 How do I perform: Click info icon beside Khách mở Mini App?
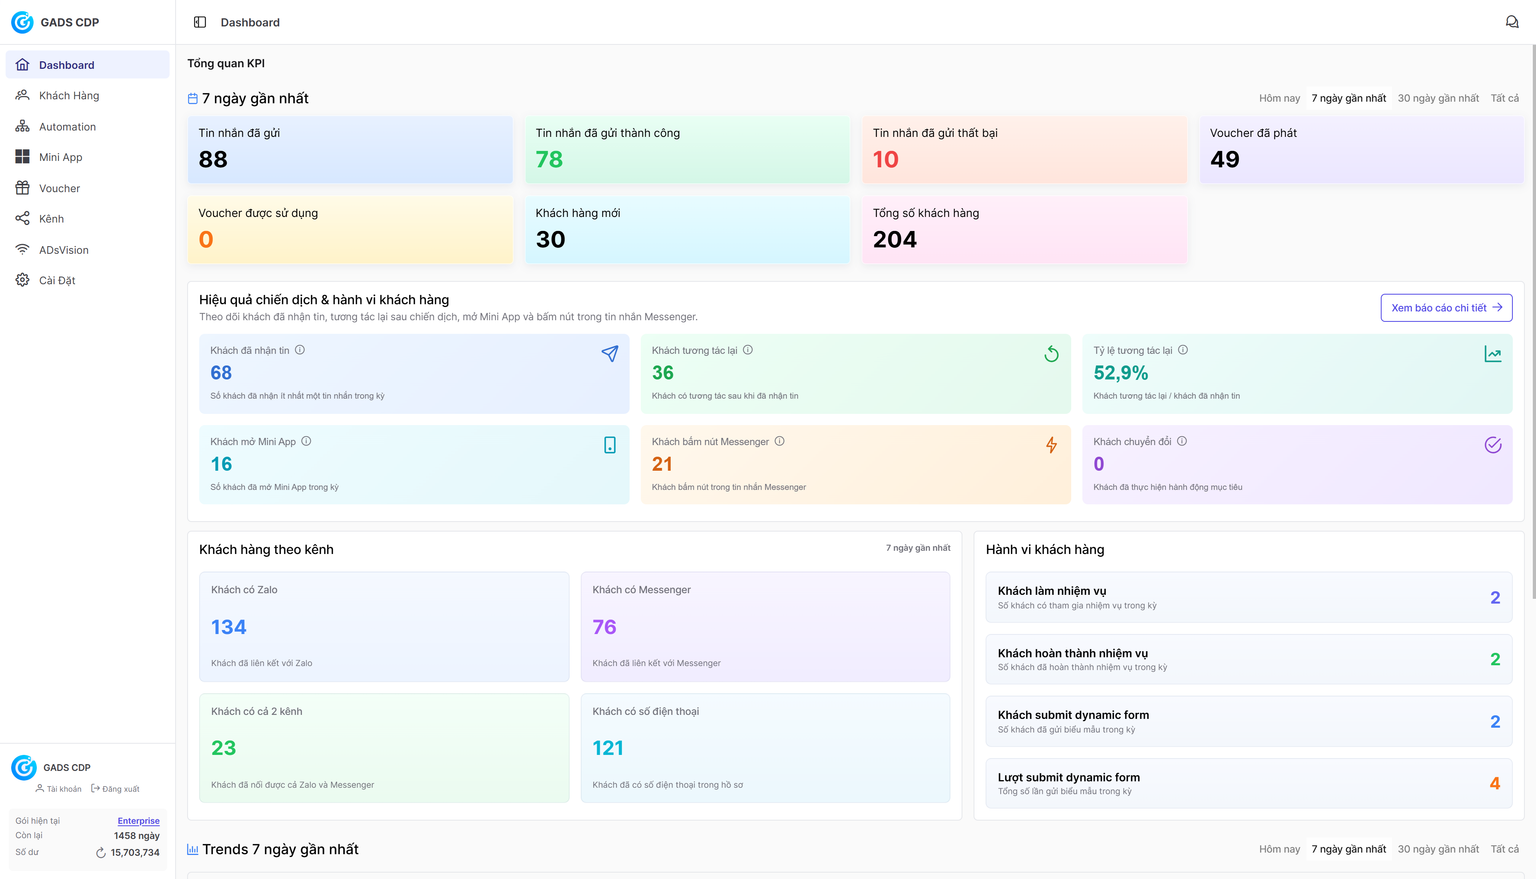(307, 441)
